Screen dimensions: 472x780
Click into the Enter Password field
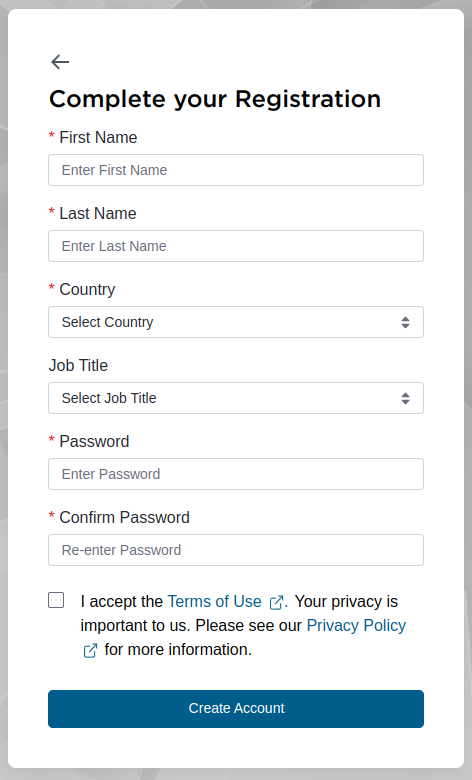click(236, 474)
